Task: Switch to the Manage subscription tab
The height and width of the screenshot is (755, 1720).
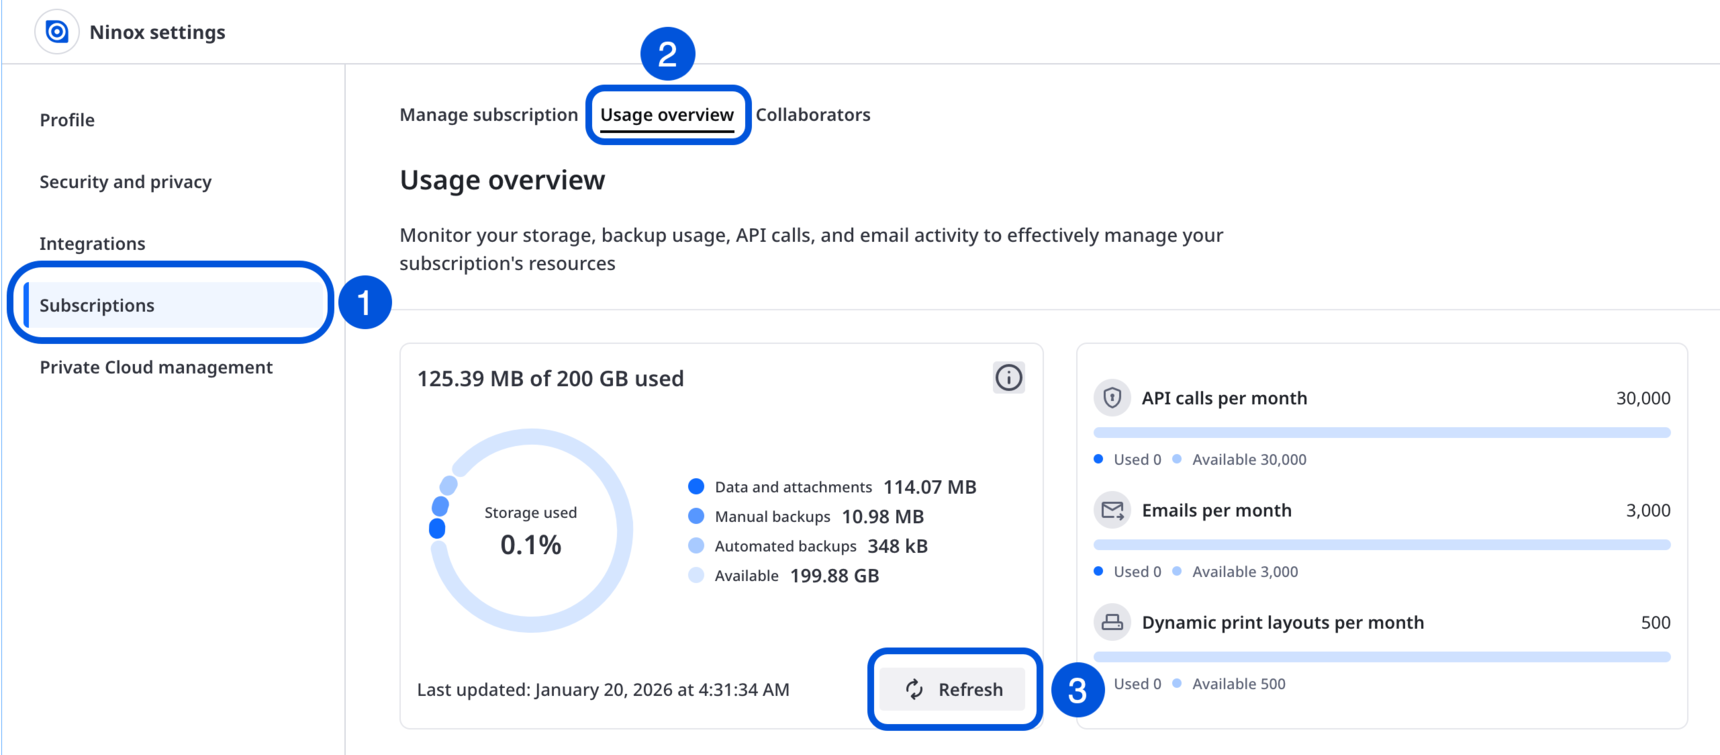Action: point(488,115)
